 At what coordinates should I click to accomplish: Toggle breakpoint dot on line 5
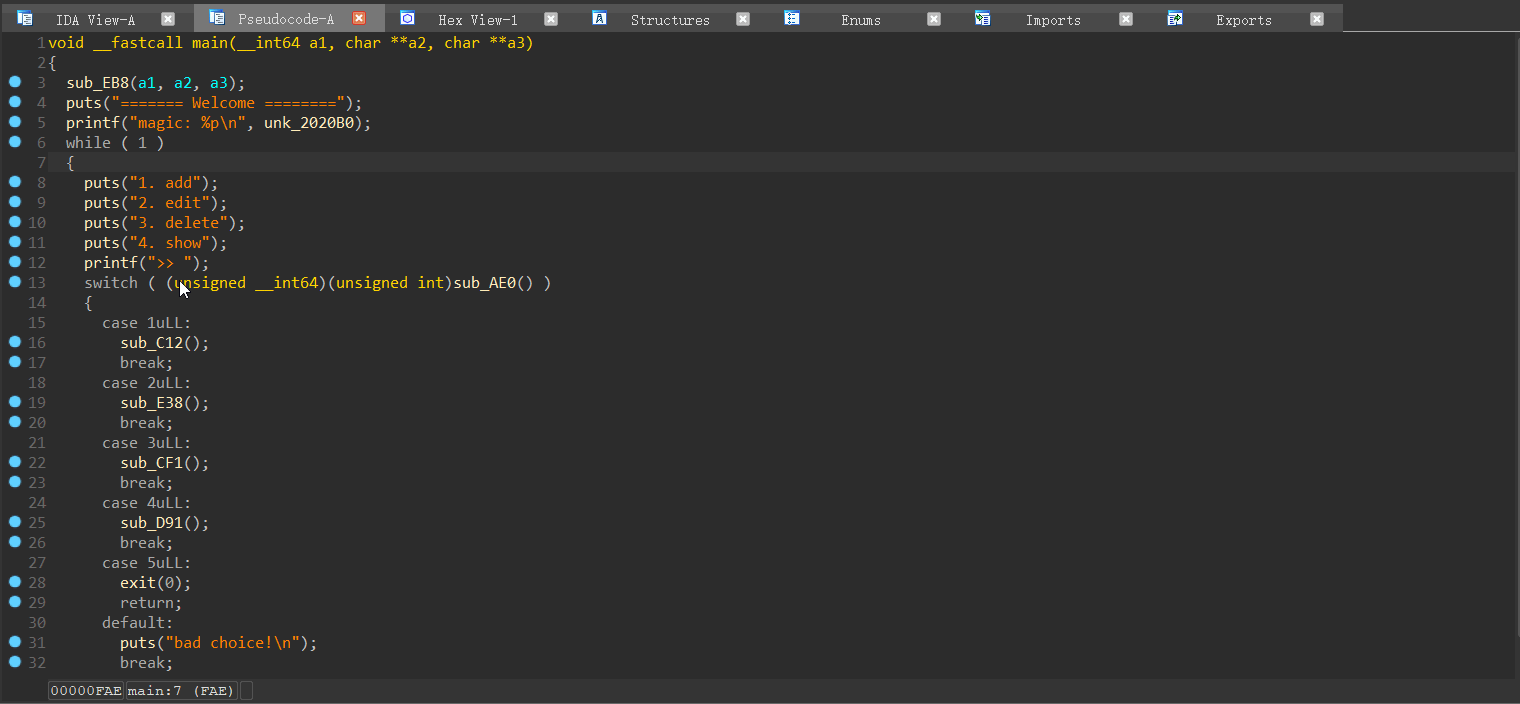15,122
